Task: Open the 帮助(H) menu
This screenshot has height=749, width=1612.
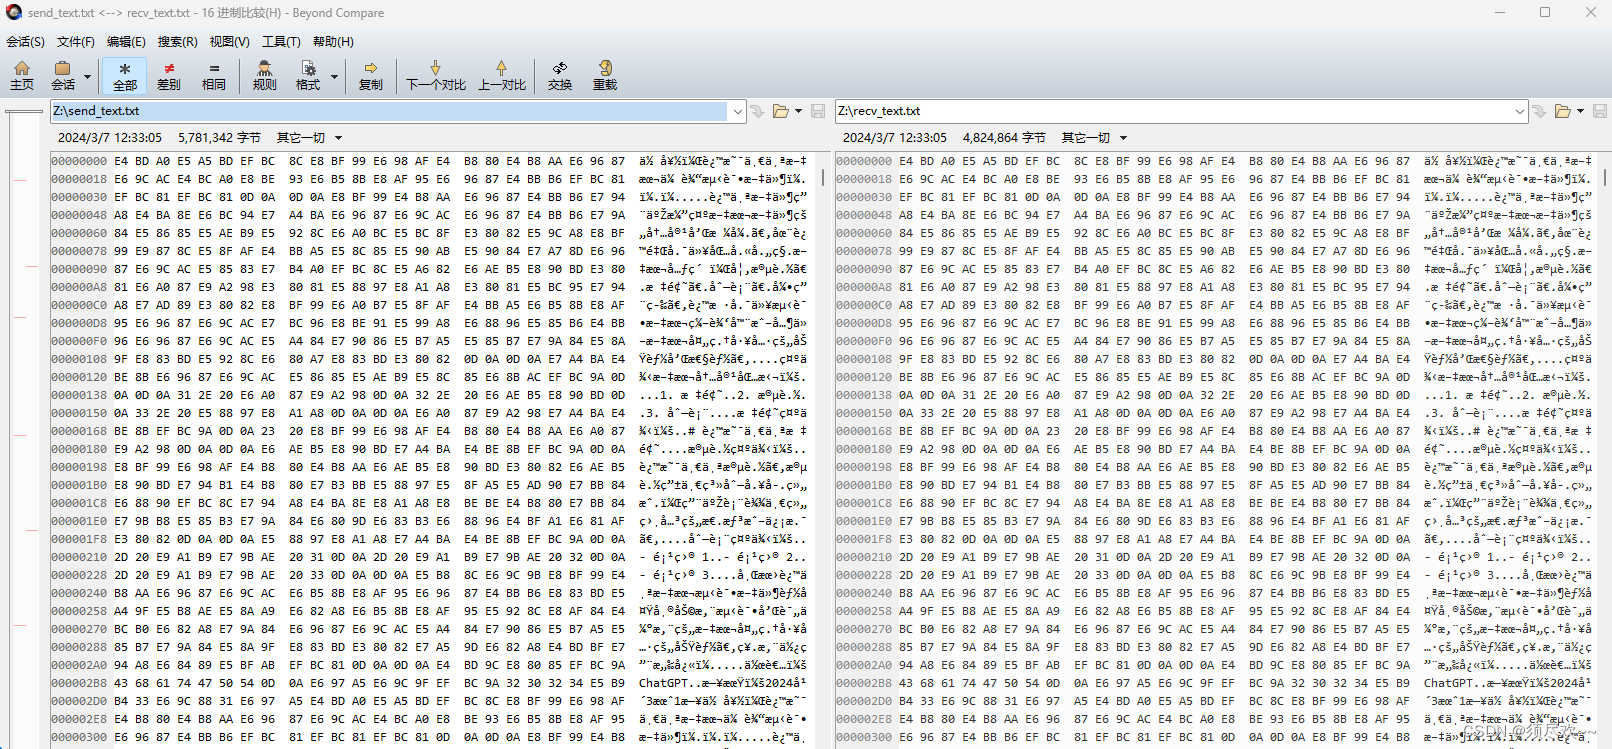Action: [333, 41]
